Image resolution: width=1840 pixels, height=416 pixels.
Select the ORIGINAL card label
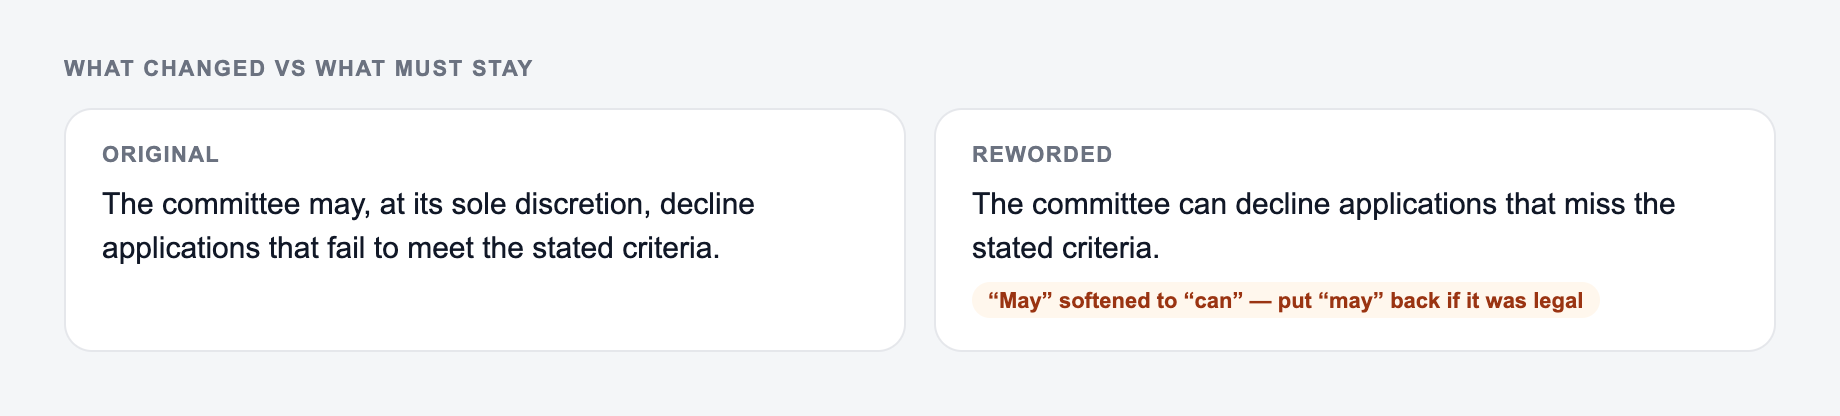pyautogui.click(x=160, y=155)
